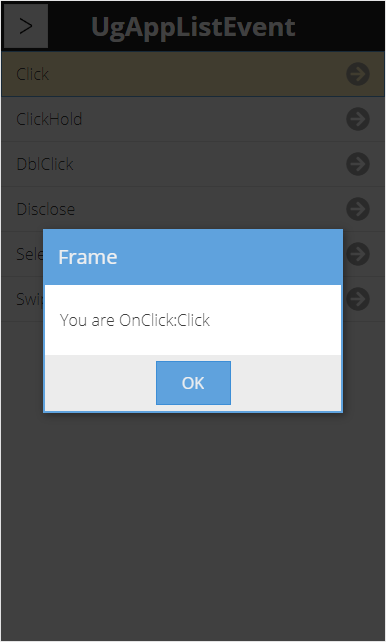Select the ClickHold list item label

tap(49, 119)
